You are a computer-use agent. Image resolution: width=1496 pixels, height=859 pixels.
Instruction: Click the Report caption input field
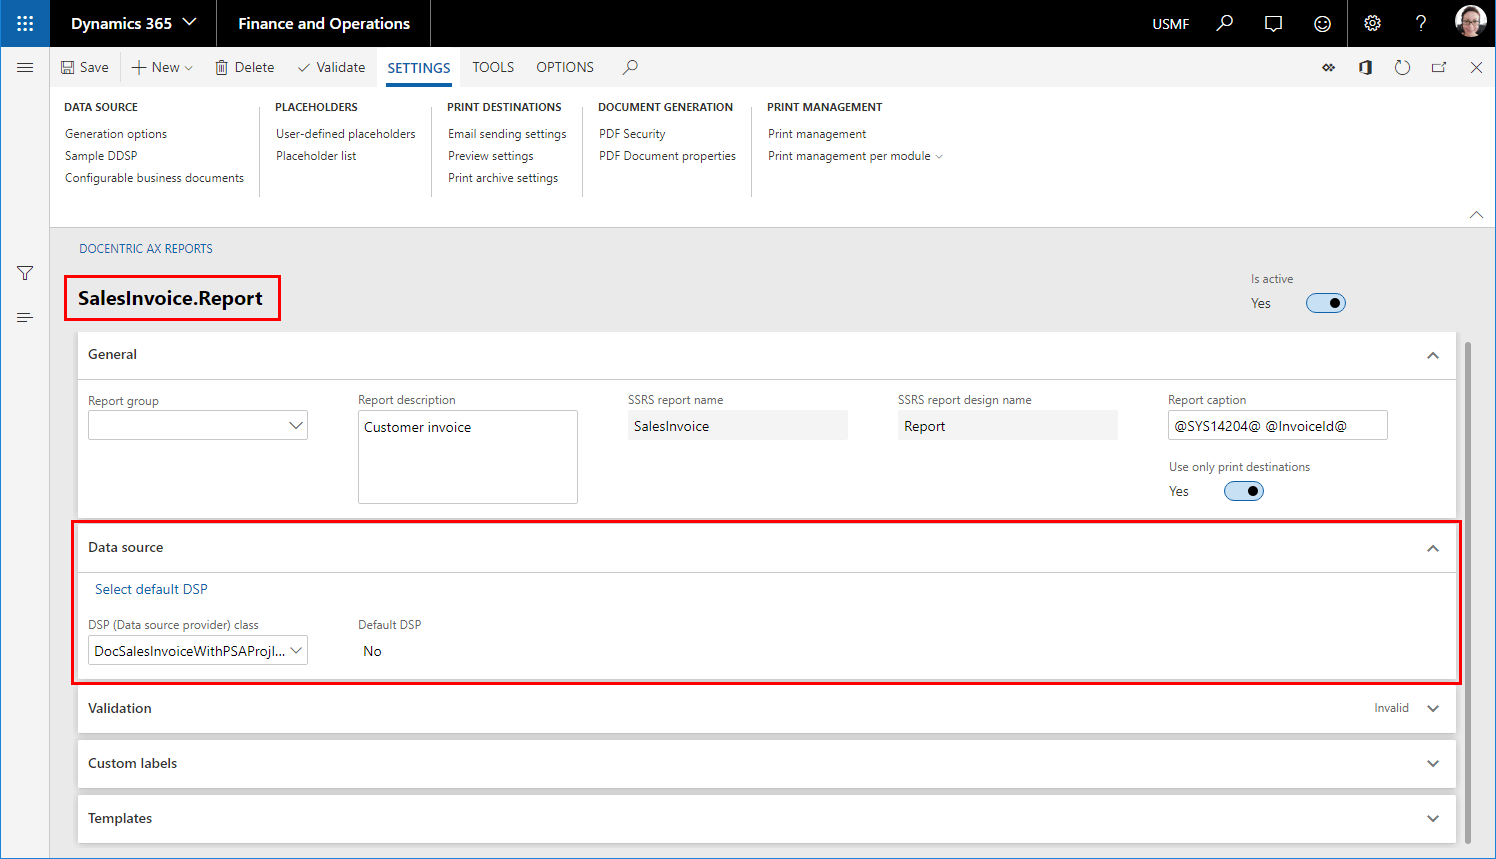tap(1278, 425)
